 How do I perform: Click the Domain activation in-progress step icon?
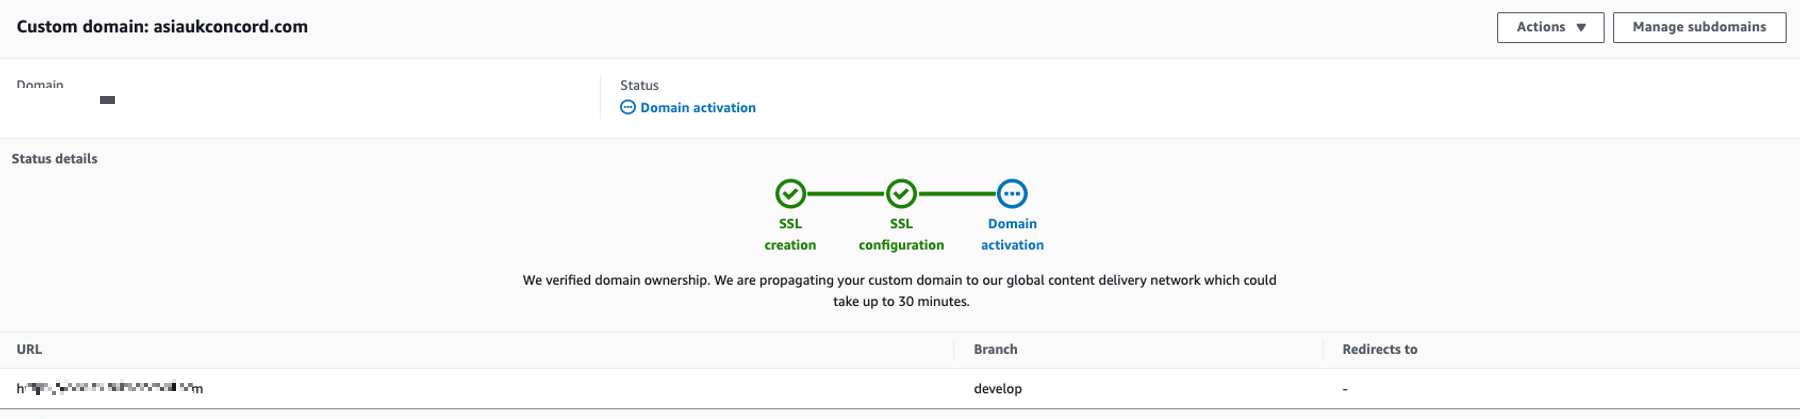coord(1012,193)
